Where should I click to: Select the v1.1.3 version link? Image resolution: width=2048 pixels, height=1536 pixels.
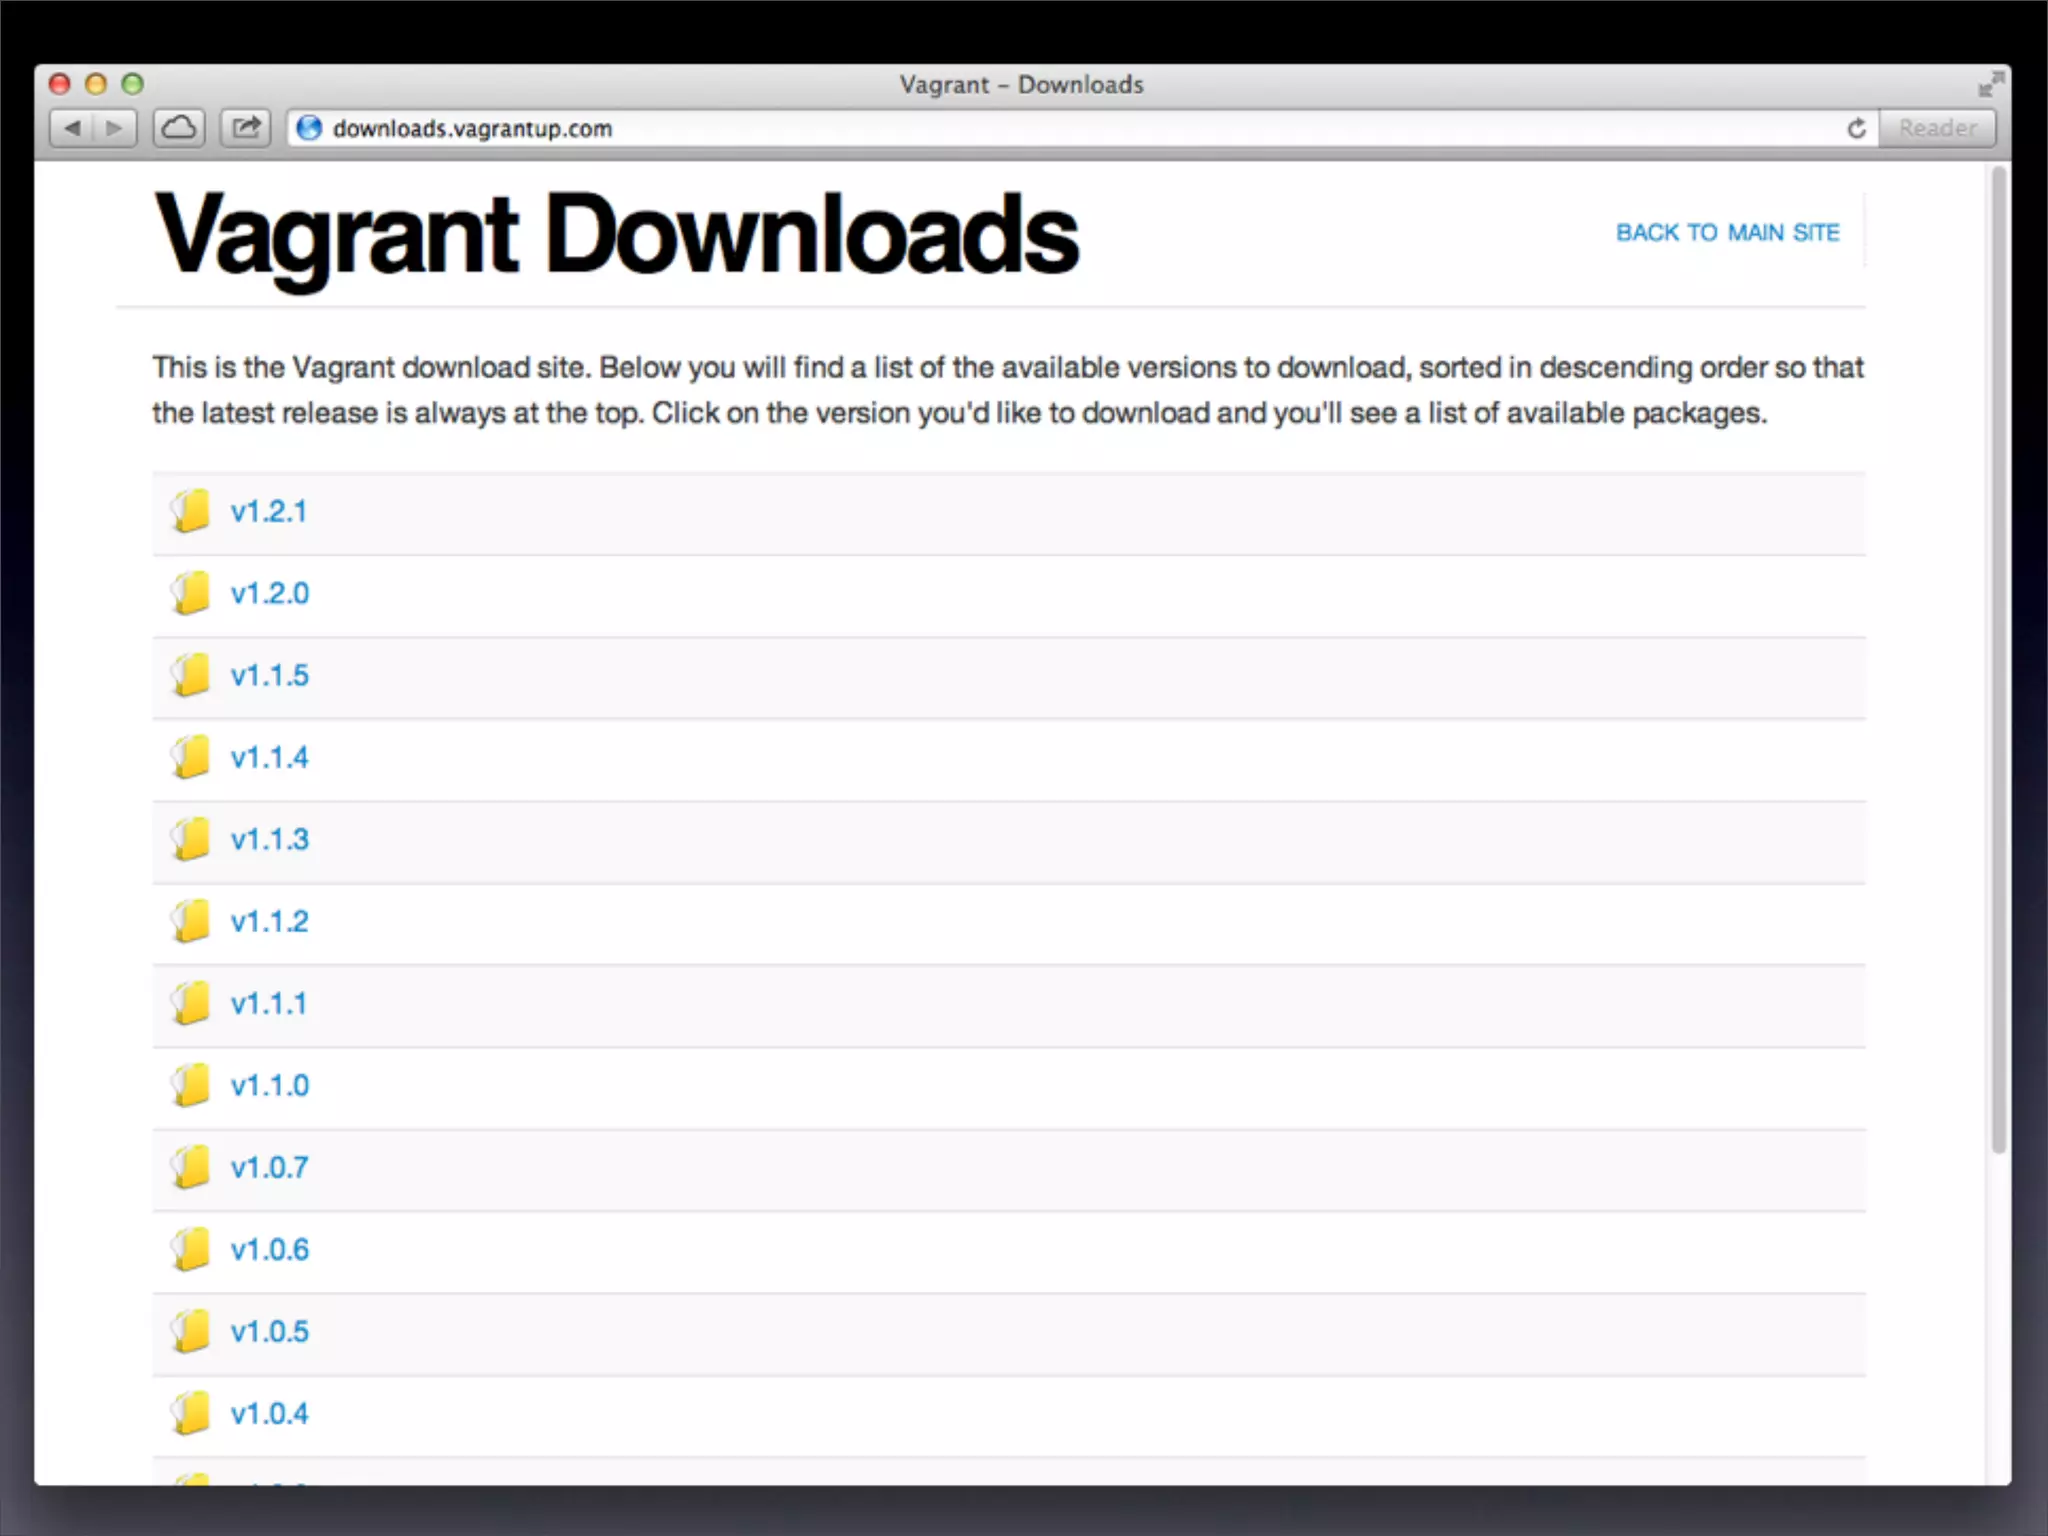point(270,839)
